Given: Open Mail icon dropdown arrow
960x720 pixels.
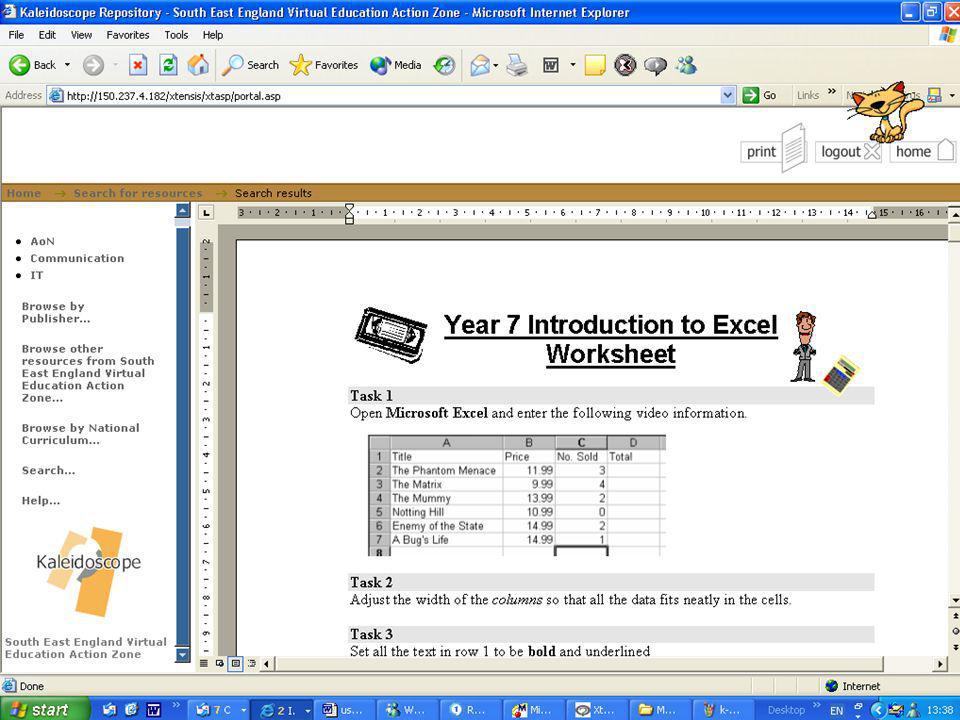Looking at the screenshot, I should (x=495, y=65).
